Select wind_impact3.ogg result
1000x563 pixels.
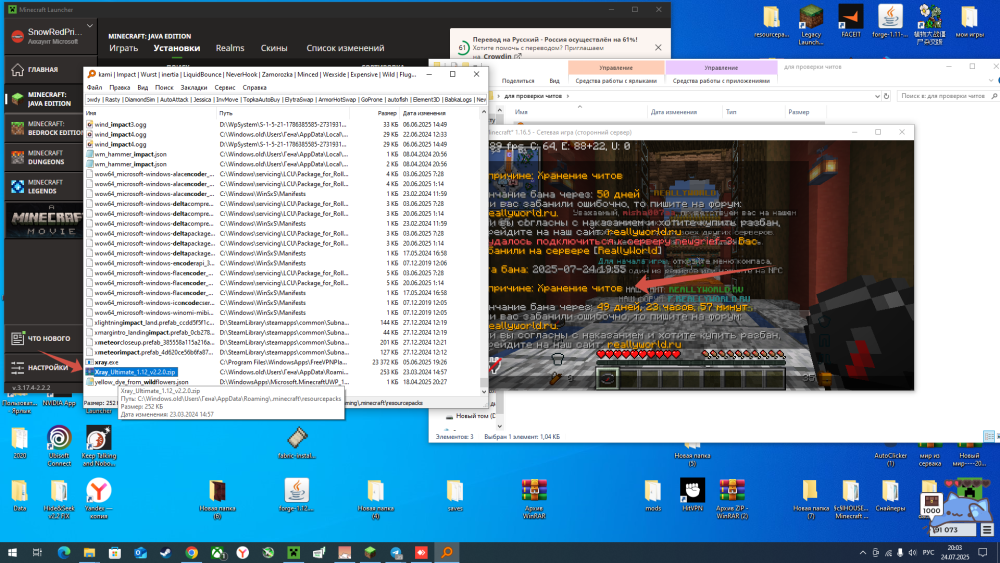pyautogui.click(x=120, y=124)
